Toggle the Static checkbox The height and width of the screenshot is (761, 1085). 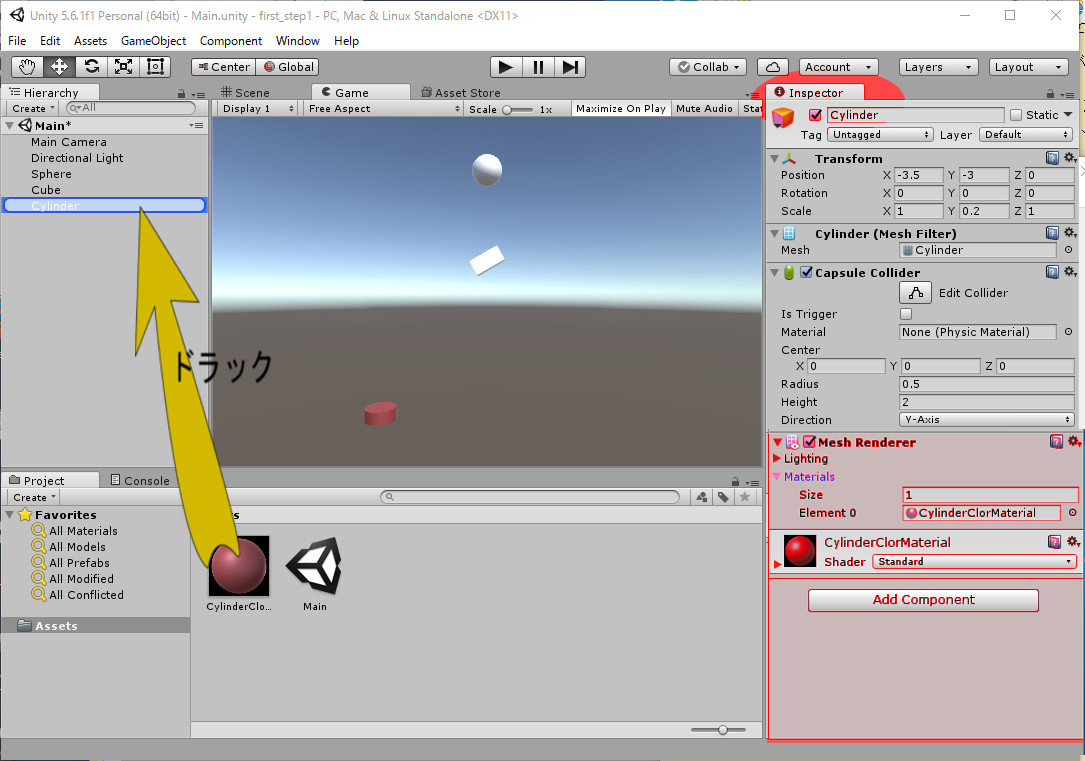click(x=1016, y=115)
